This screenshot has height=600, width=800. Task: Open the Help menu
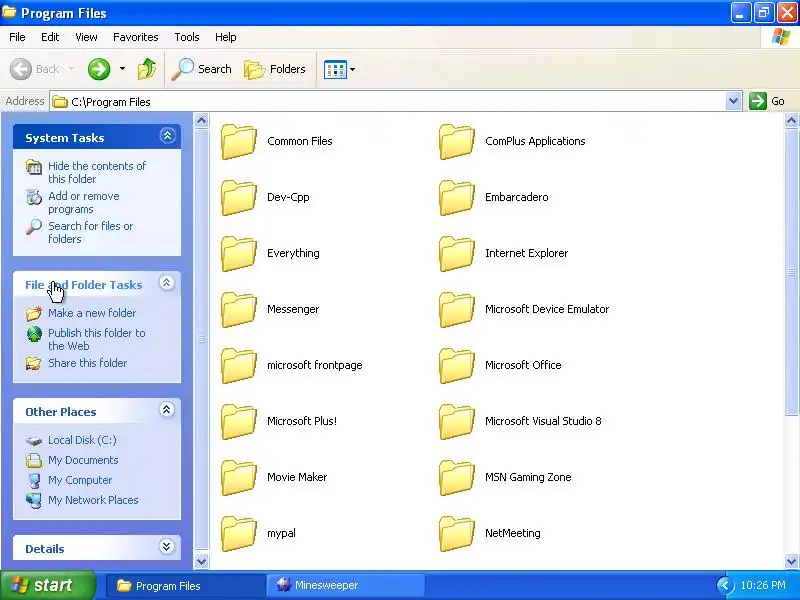[x=226, y=37]
